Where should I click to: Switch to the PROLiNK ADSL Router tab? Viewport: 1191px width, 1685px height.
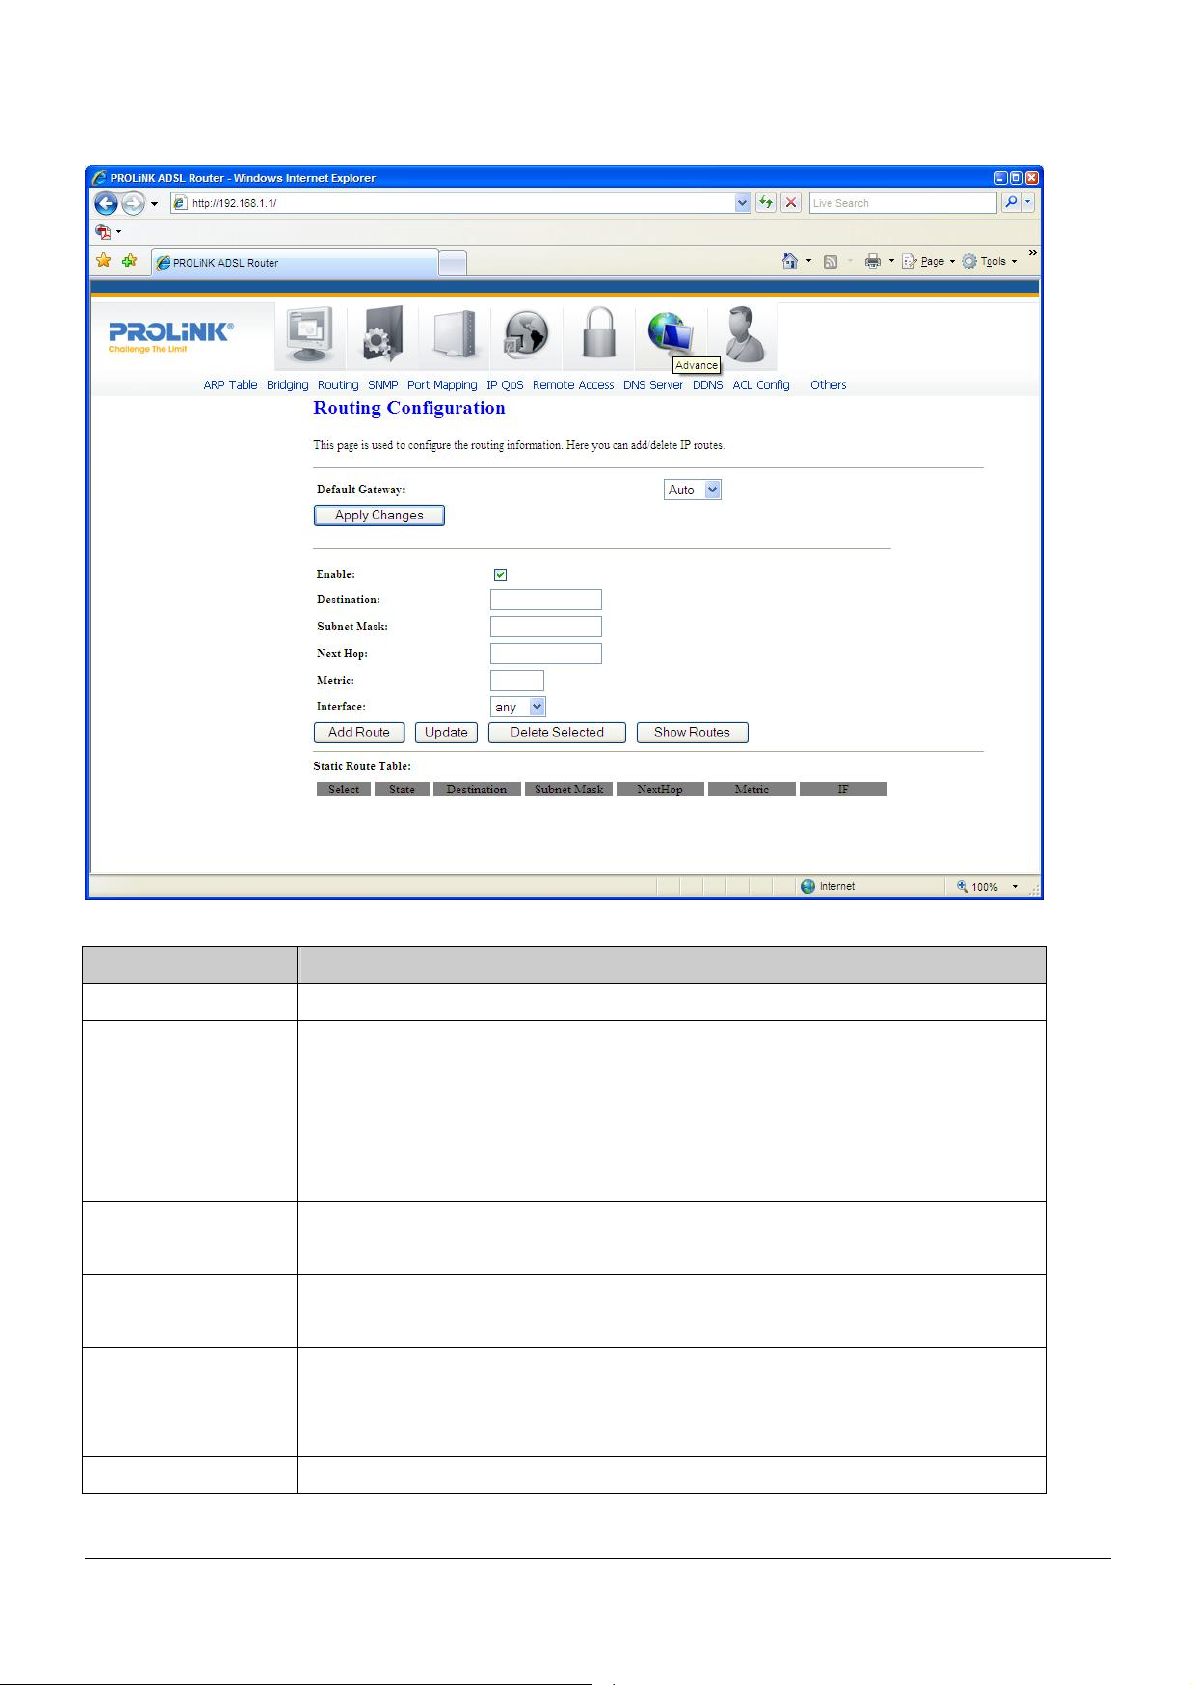[x=293, y=263]
